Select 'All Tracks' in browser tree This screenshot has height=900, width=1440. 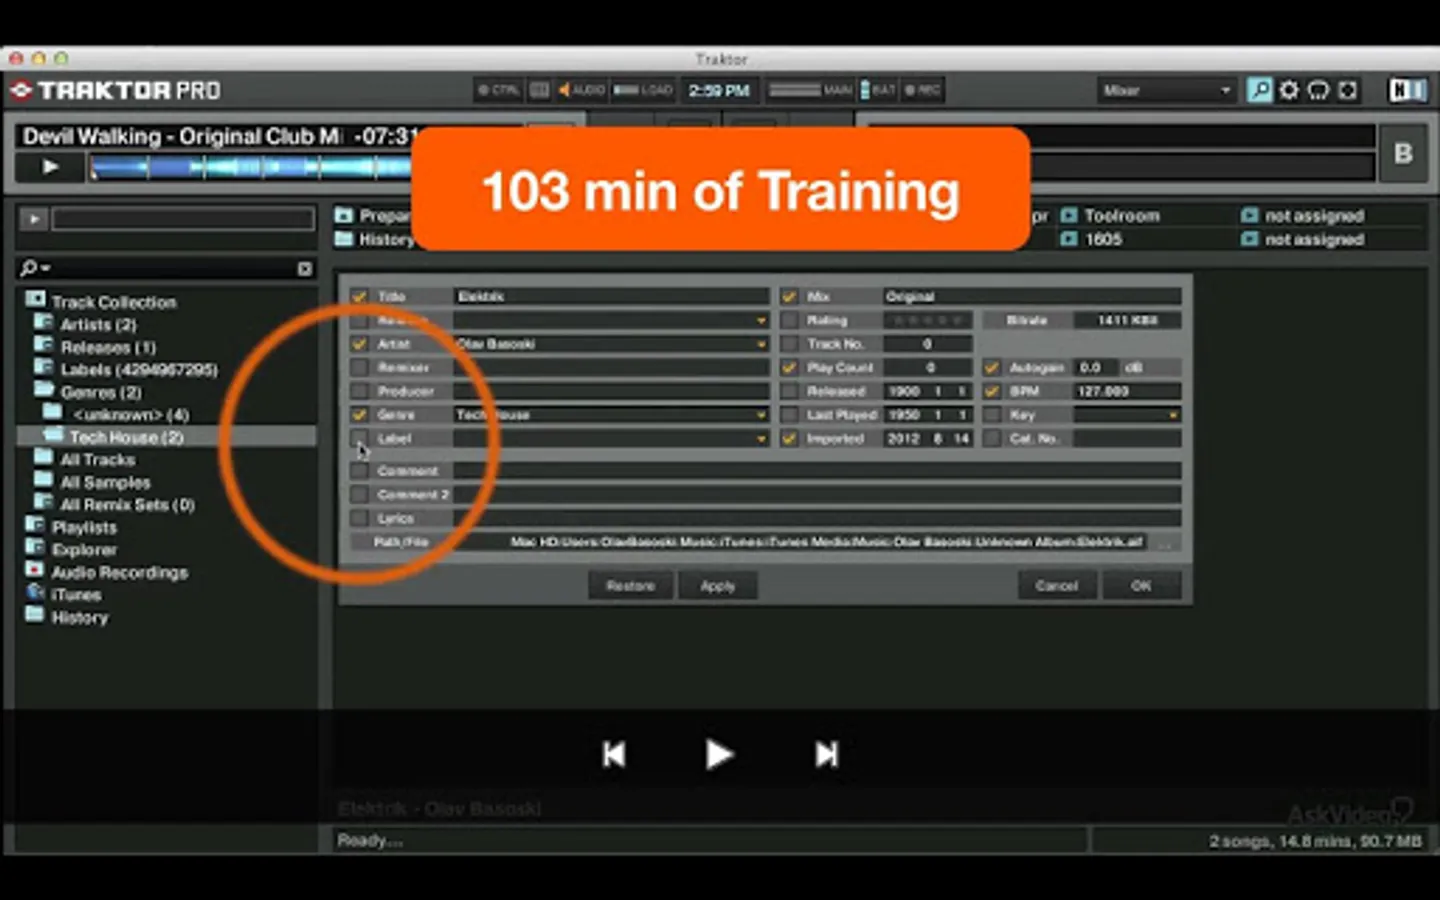coord(98,460)
